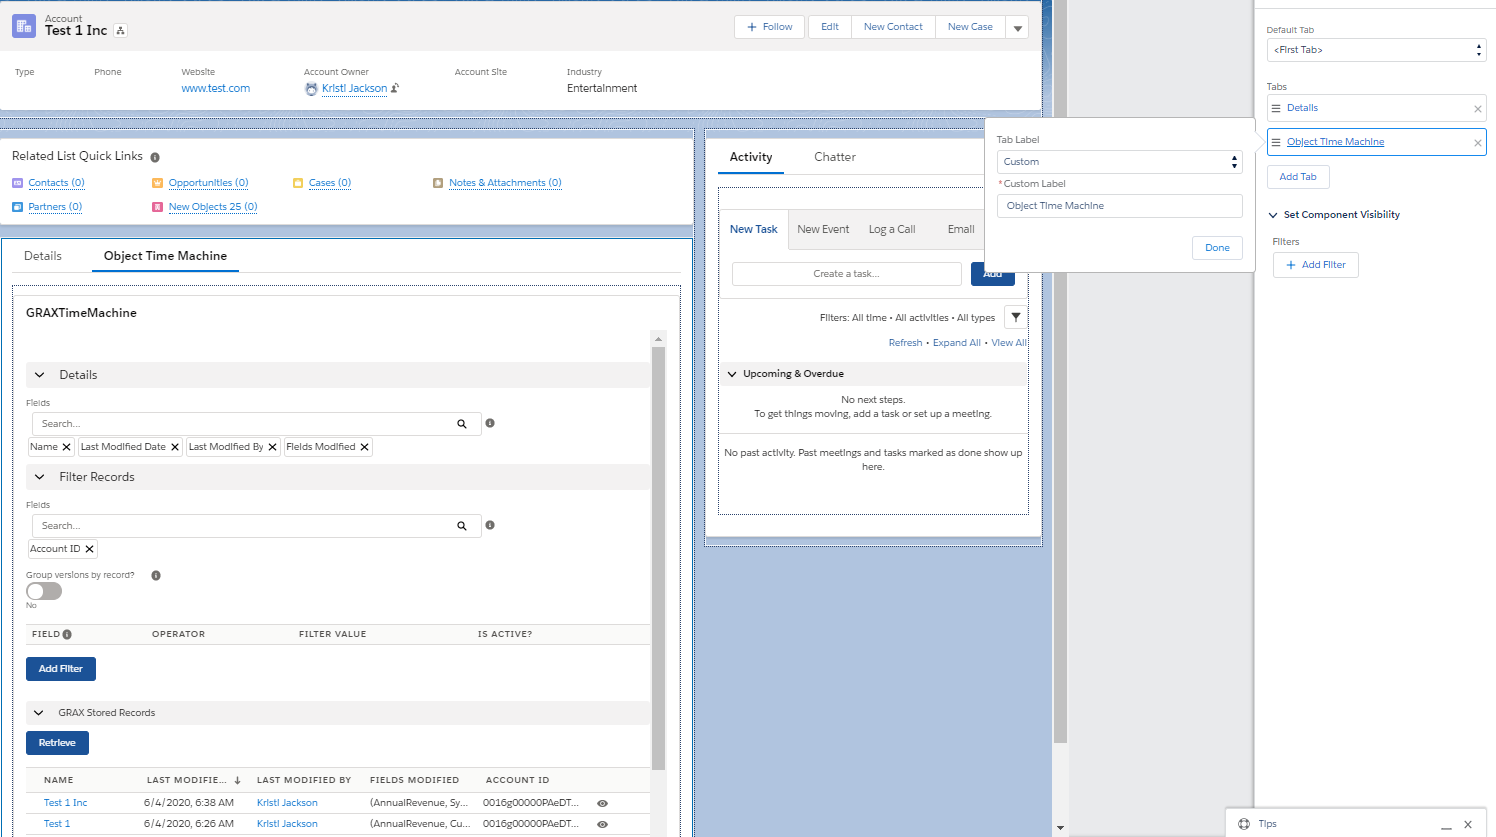Image resolution: width=1496 pixels, height=837 pixels.
Task: Click the Notes & Attachments icon
Action: tap(438, 183)
